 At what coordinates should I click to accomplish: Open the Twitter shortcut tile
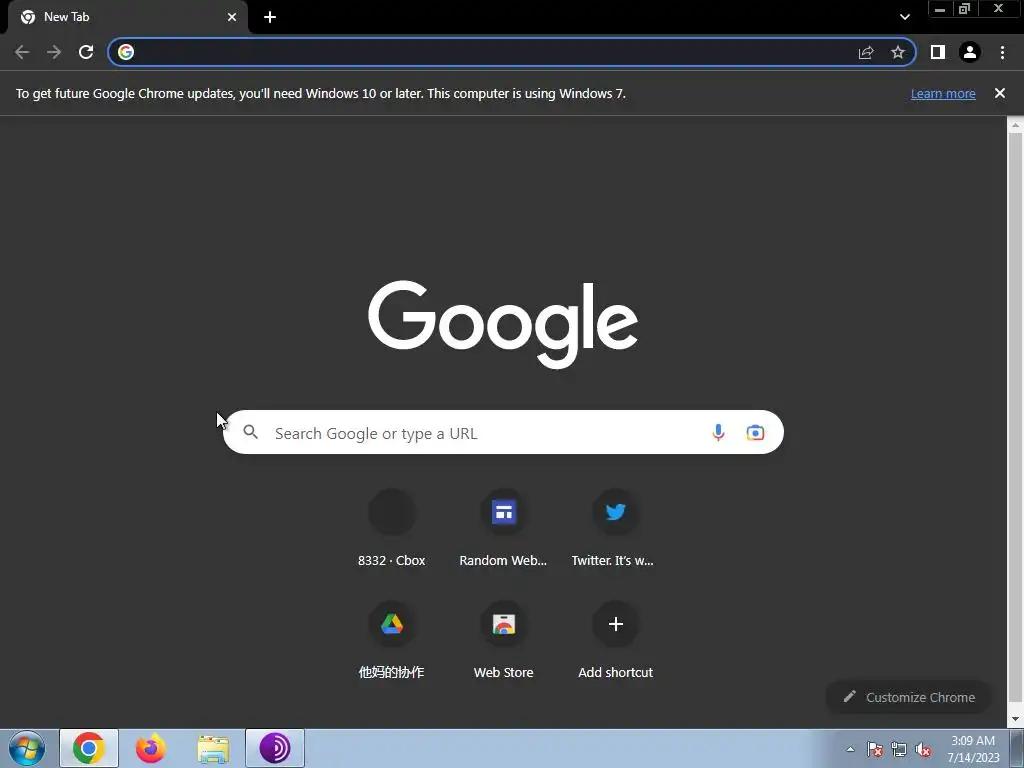(615, 529)
